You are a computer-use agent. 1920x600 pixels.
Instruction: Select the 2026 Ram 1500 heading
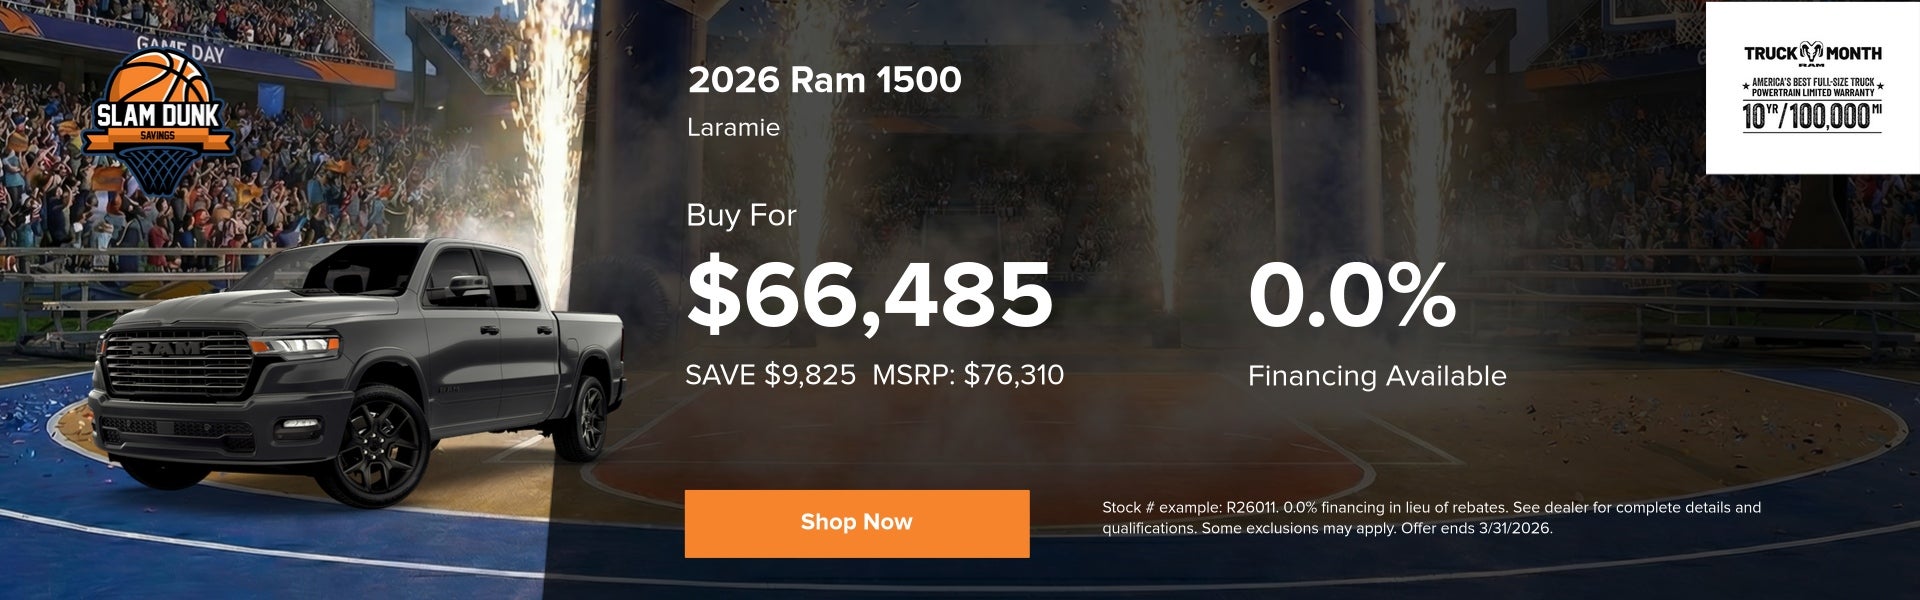(824, 80)
